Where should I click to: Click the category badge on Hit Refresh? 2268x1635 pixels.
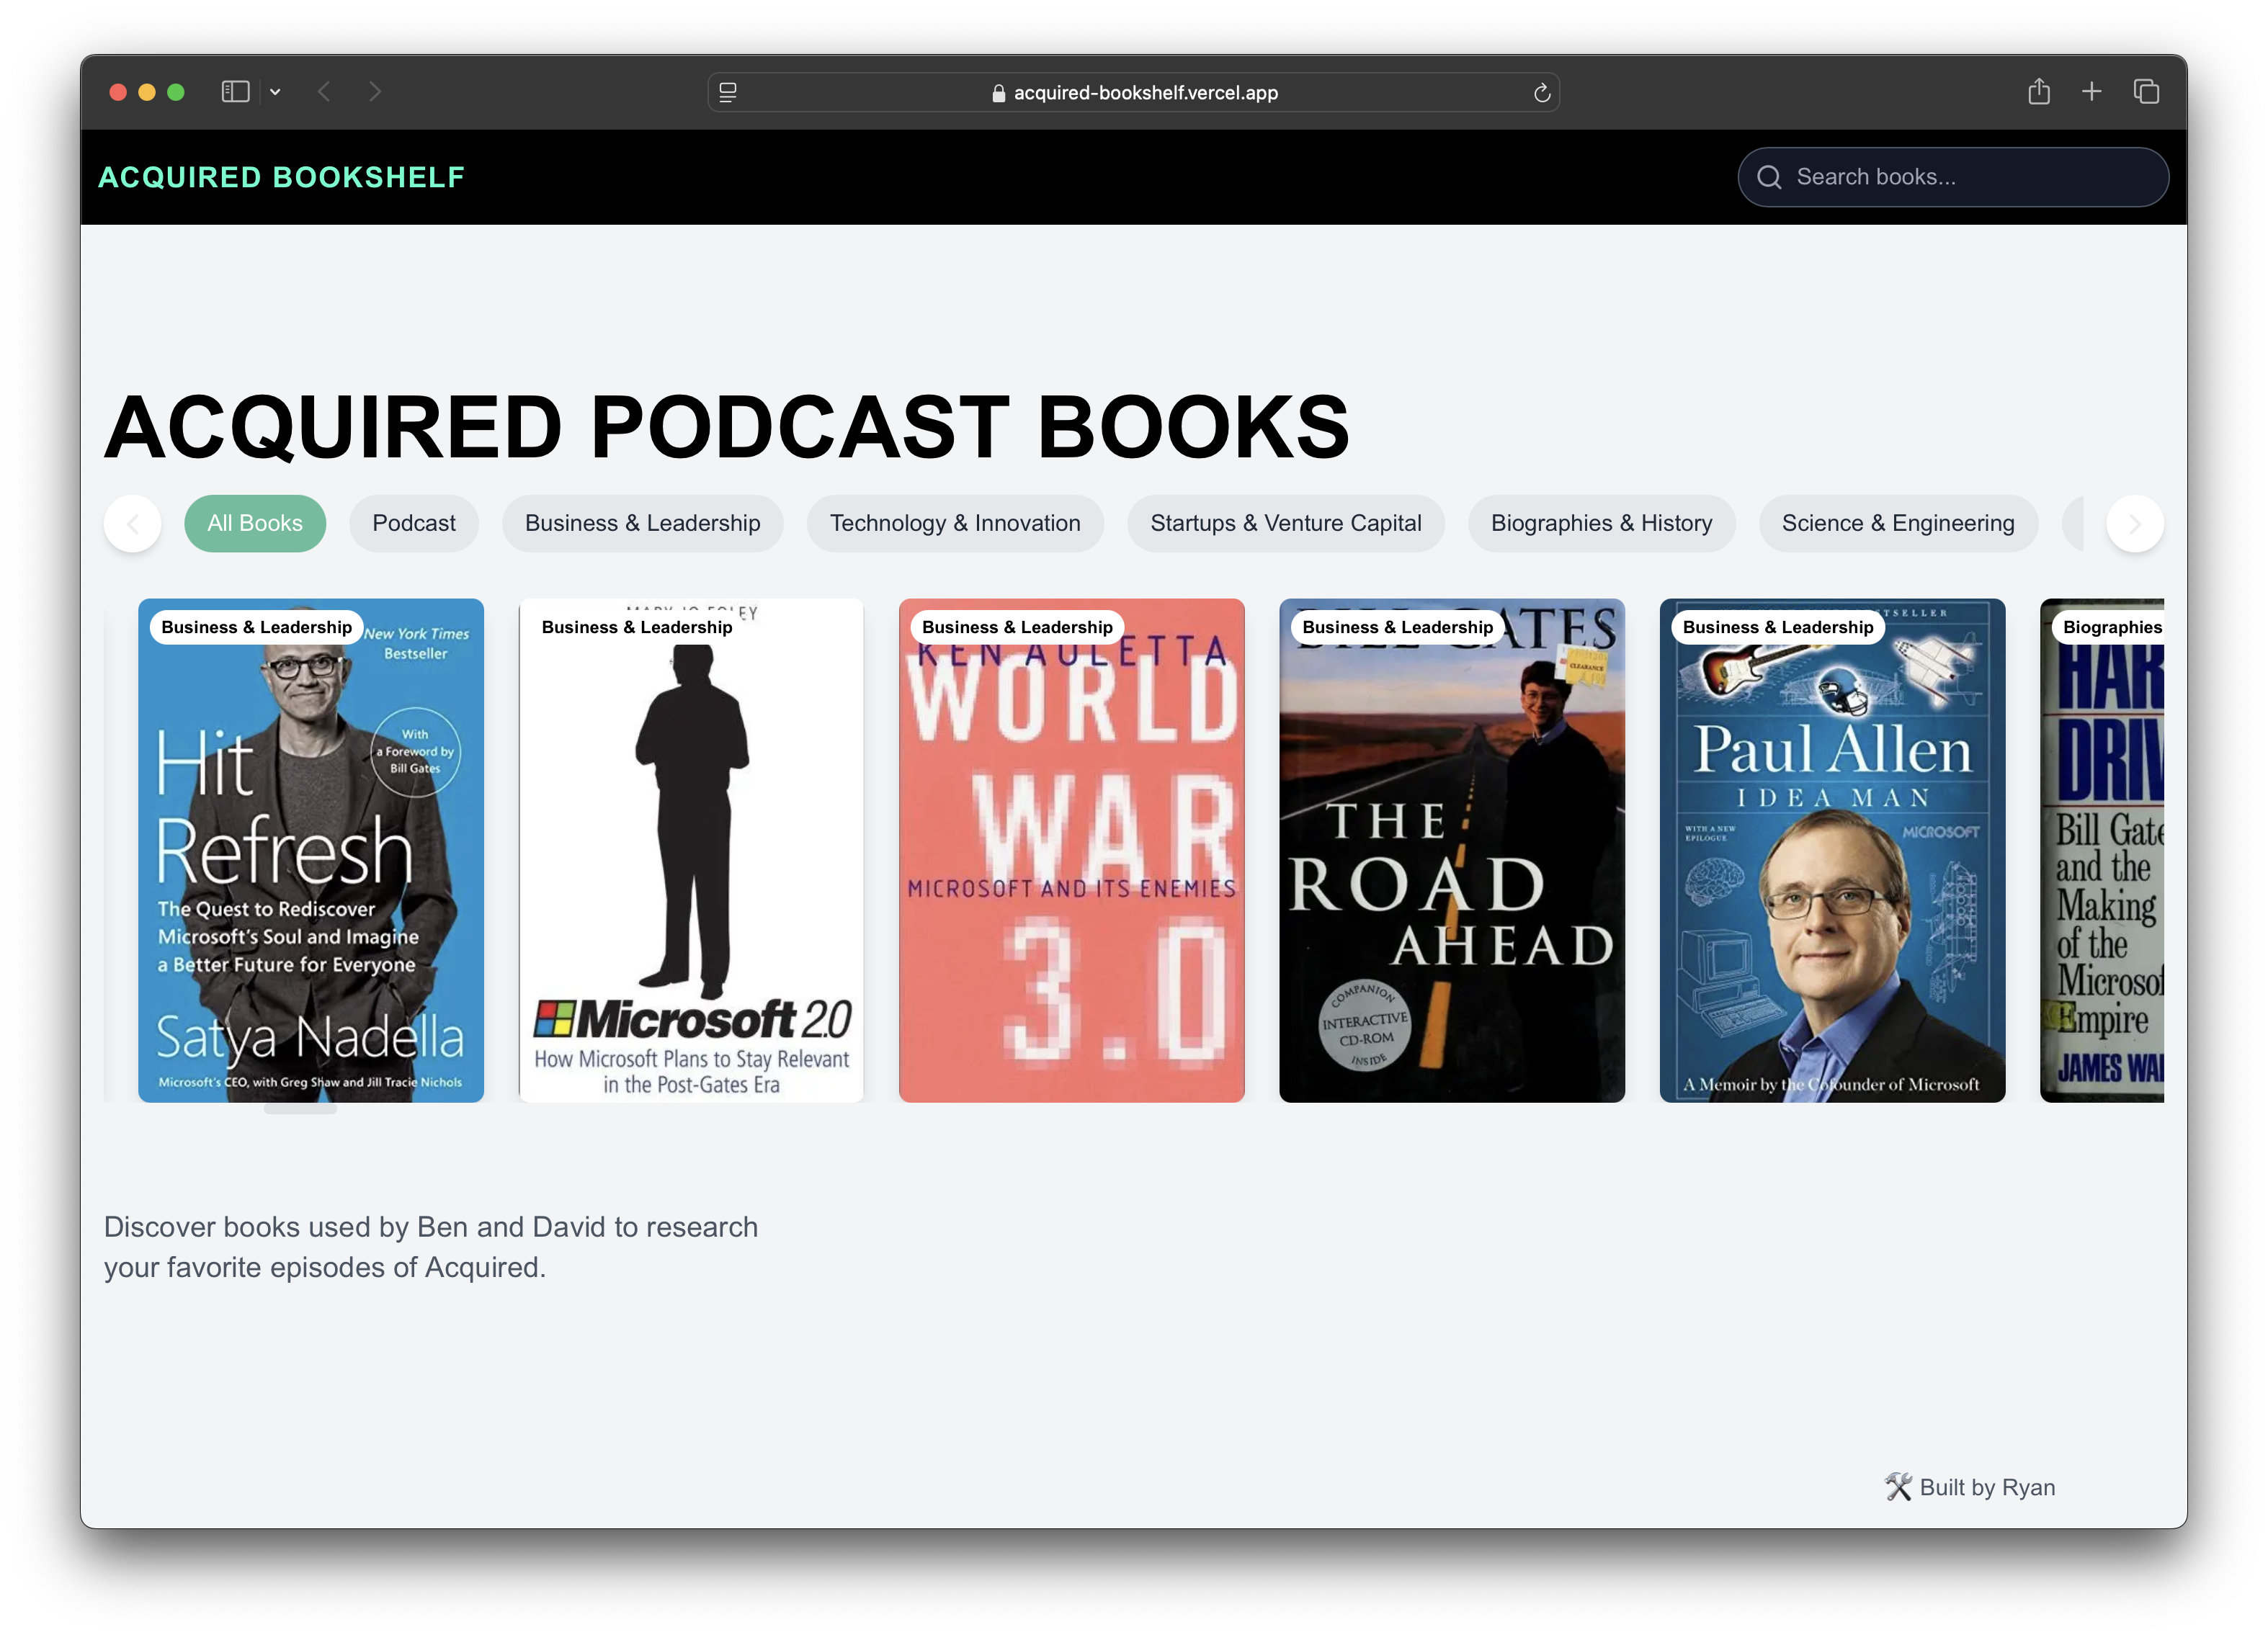(257, 627)
